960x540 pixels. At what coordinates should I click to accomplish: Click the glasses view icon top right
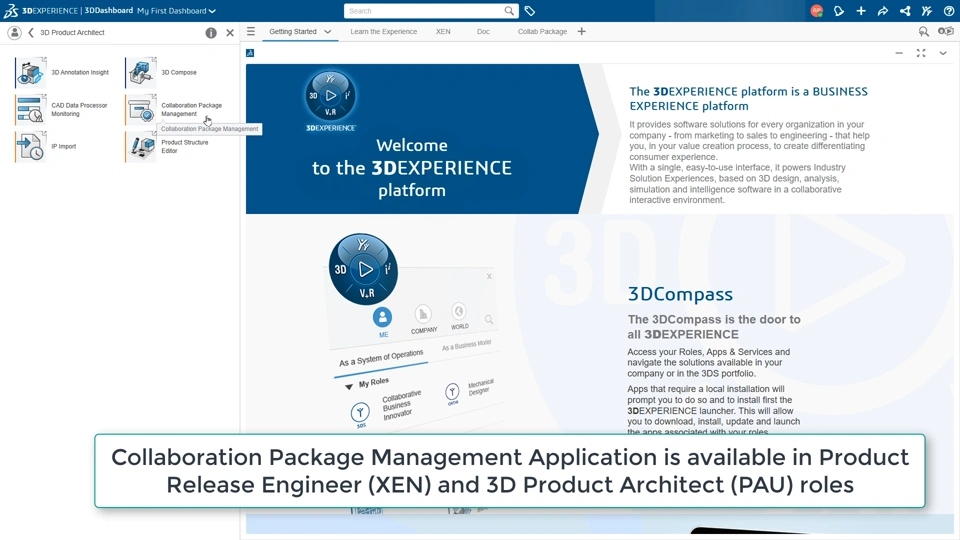pos(946,31)
